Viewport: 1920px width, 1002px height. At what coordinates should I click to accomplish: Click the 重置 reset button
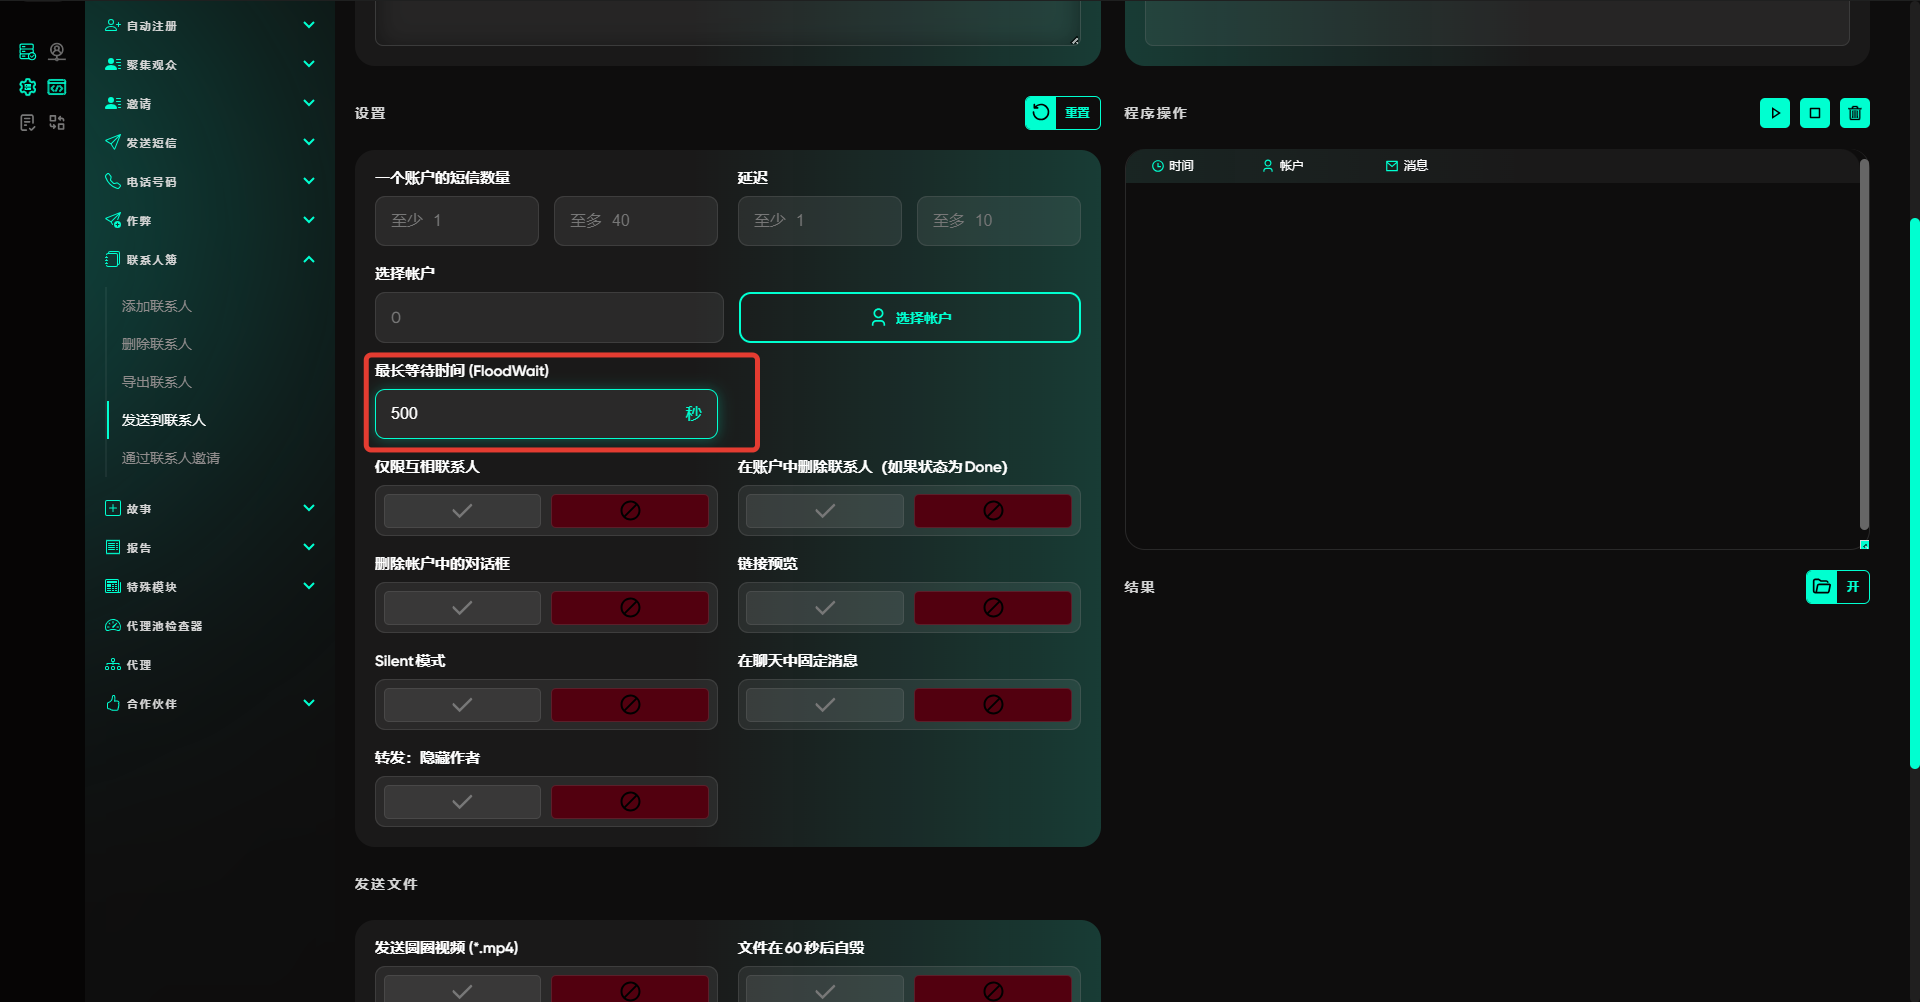[1062, 113]
